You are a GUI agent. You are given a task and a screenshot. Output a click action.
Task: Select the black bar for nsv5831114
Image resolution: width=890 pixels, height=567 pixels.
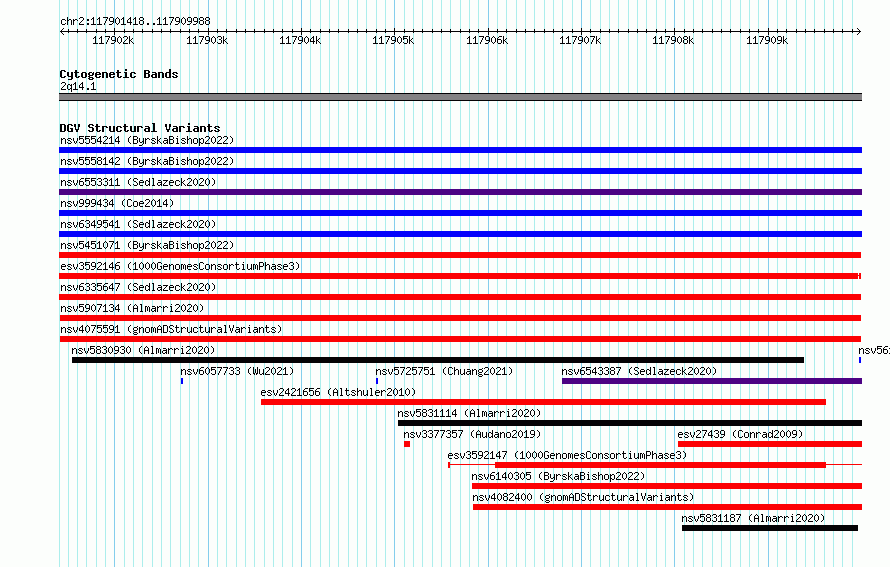630,423
